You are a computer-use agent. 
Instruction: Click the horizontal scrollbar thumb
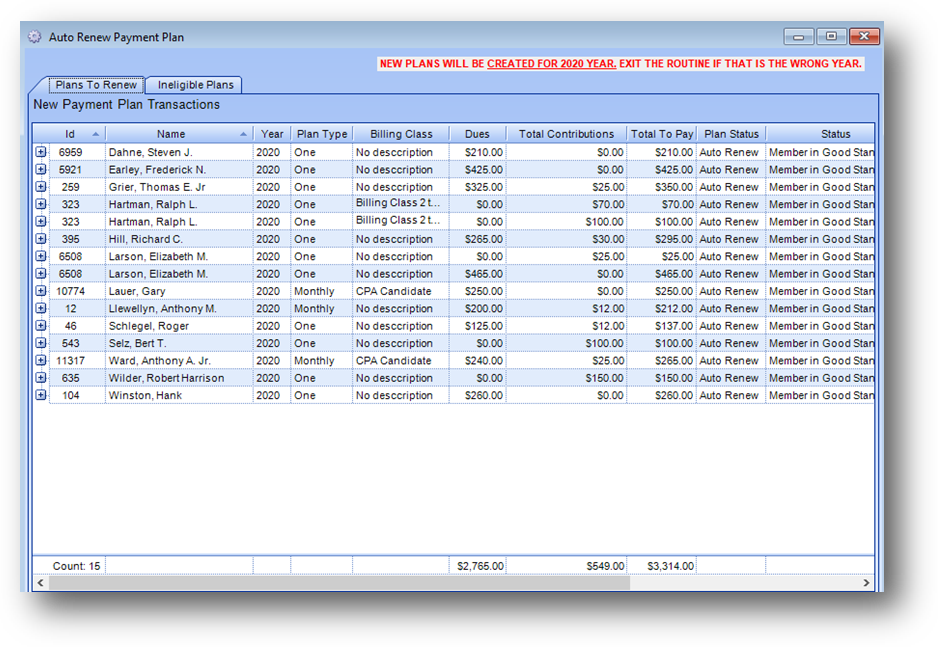(x=339, y=582)
